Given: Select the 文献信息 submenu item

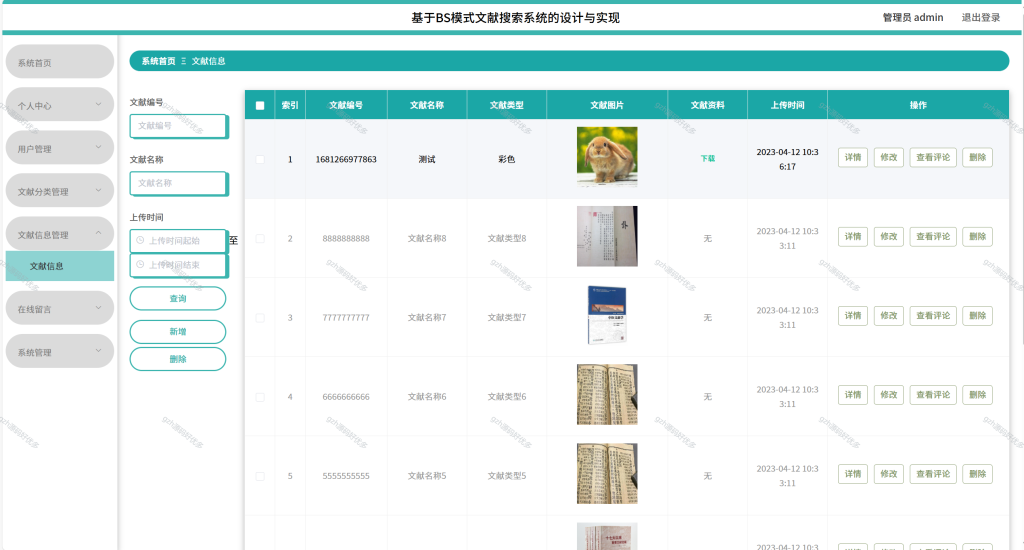Looking at the screenshot, I should 60,266.
